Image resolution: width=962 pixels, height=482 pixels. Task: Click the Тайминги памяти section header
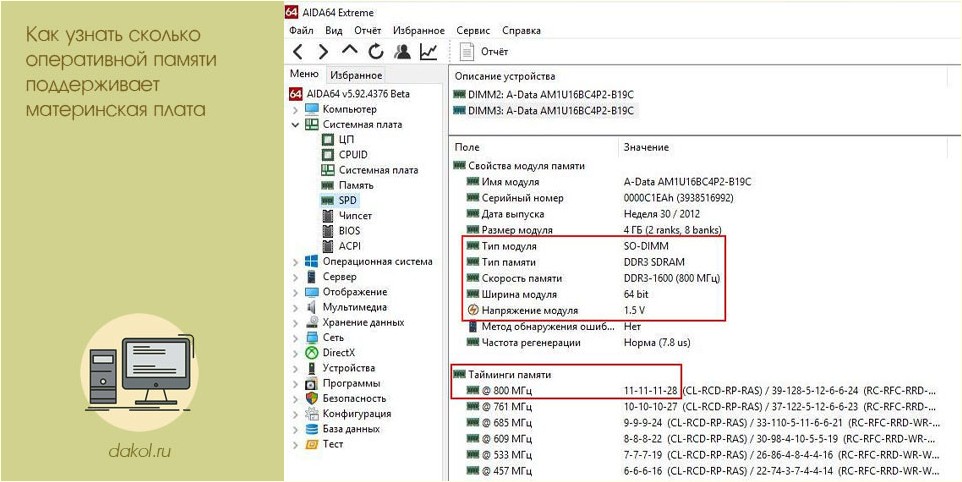[502, 374]
